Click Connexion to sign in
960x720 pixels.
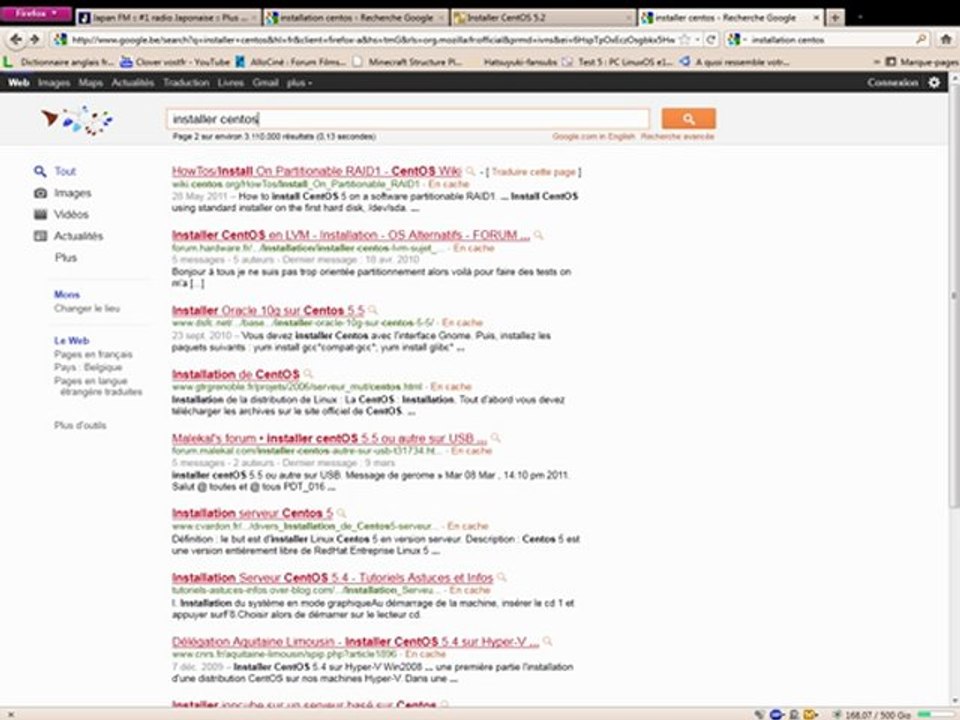point(893,83)
